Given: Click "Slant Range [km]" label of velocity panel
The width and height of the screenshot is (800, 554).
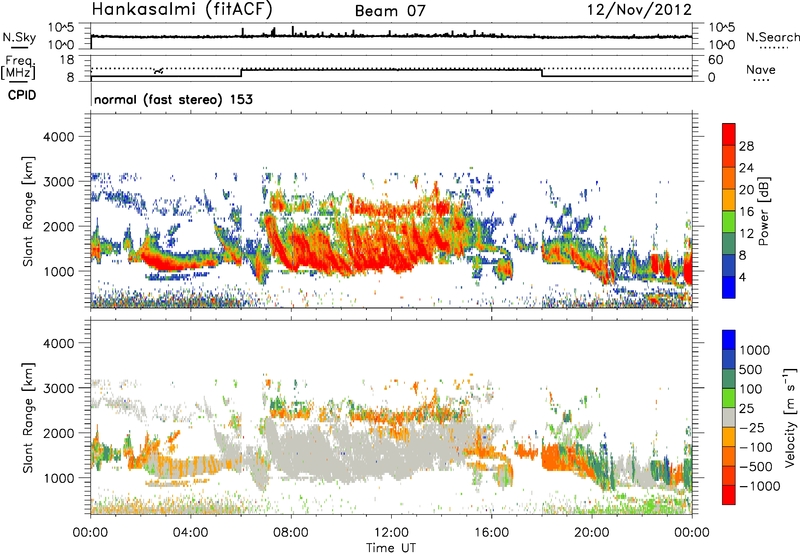Looking at the screenshot, I should pos(28,418).
